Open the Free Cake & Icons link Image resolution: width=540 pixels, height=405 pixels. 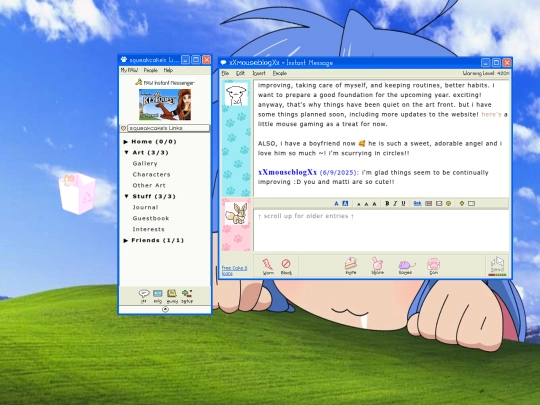234,270
